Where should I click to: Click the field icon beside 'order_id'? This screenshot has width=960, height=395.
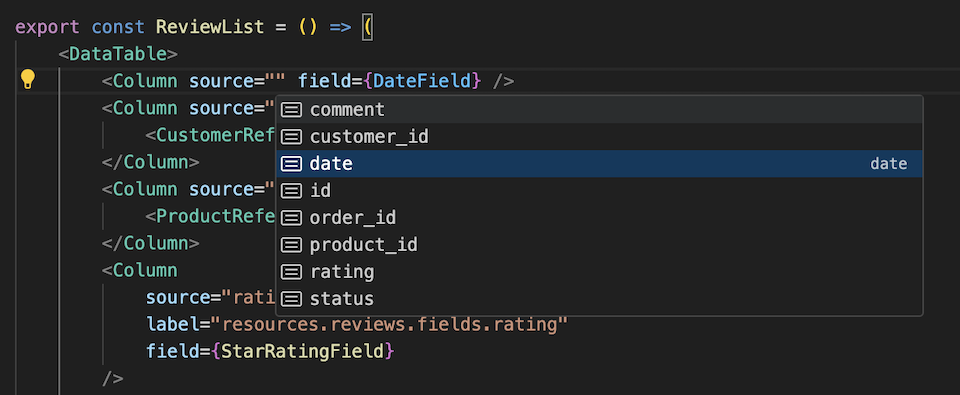[x=291, y=218]
